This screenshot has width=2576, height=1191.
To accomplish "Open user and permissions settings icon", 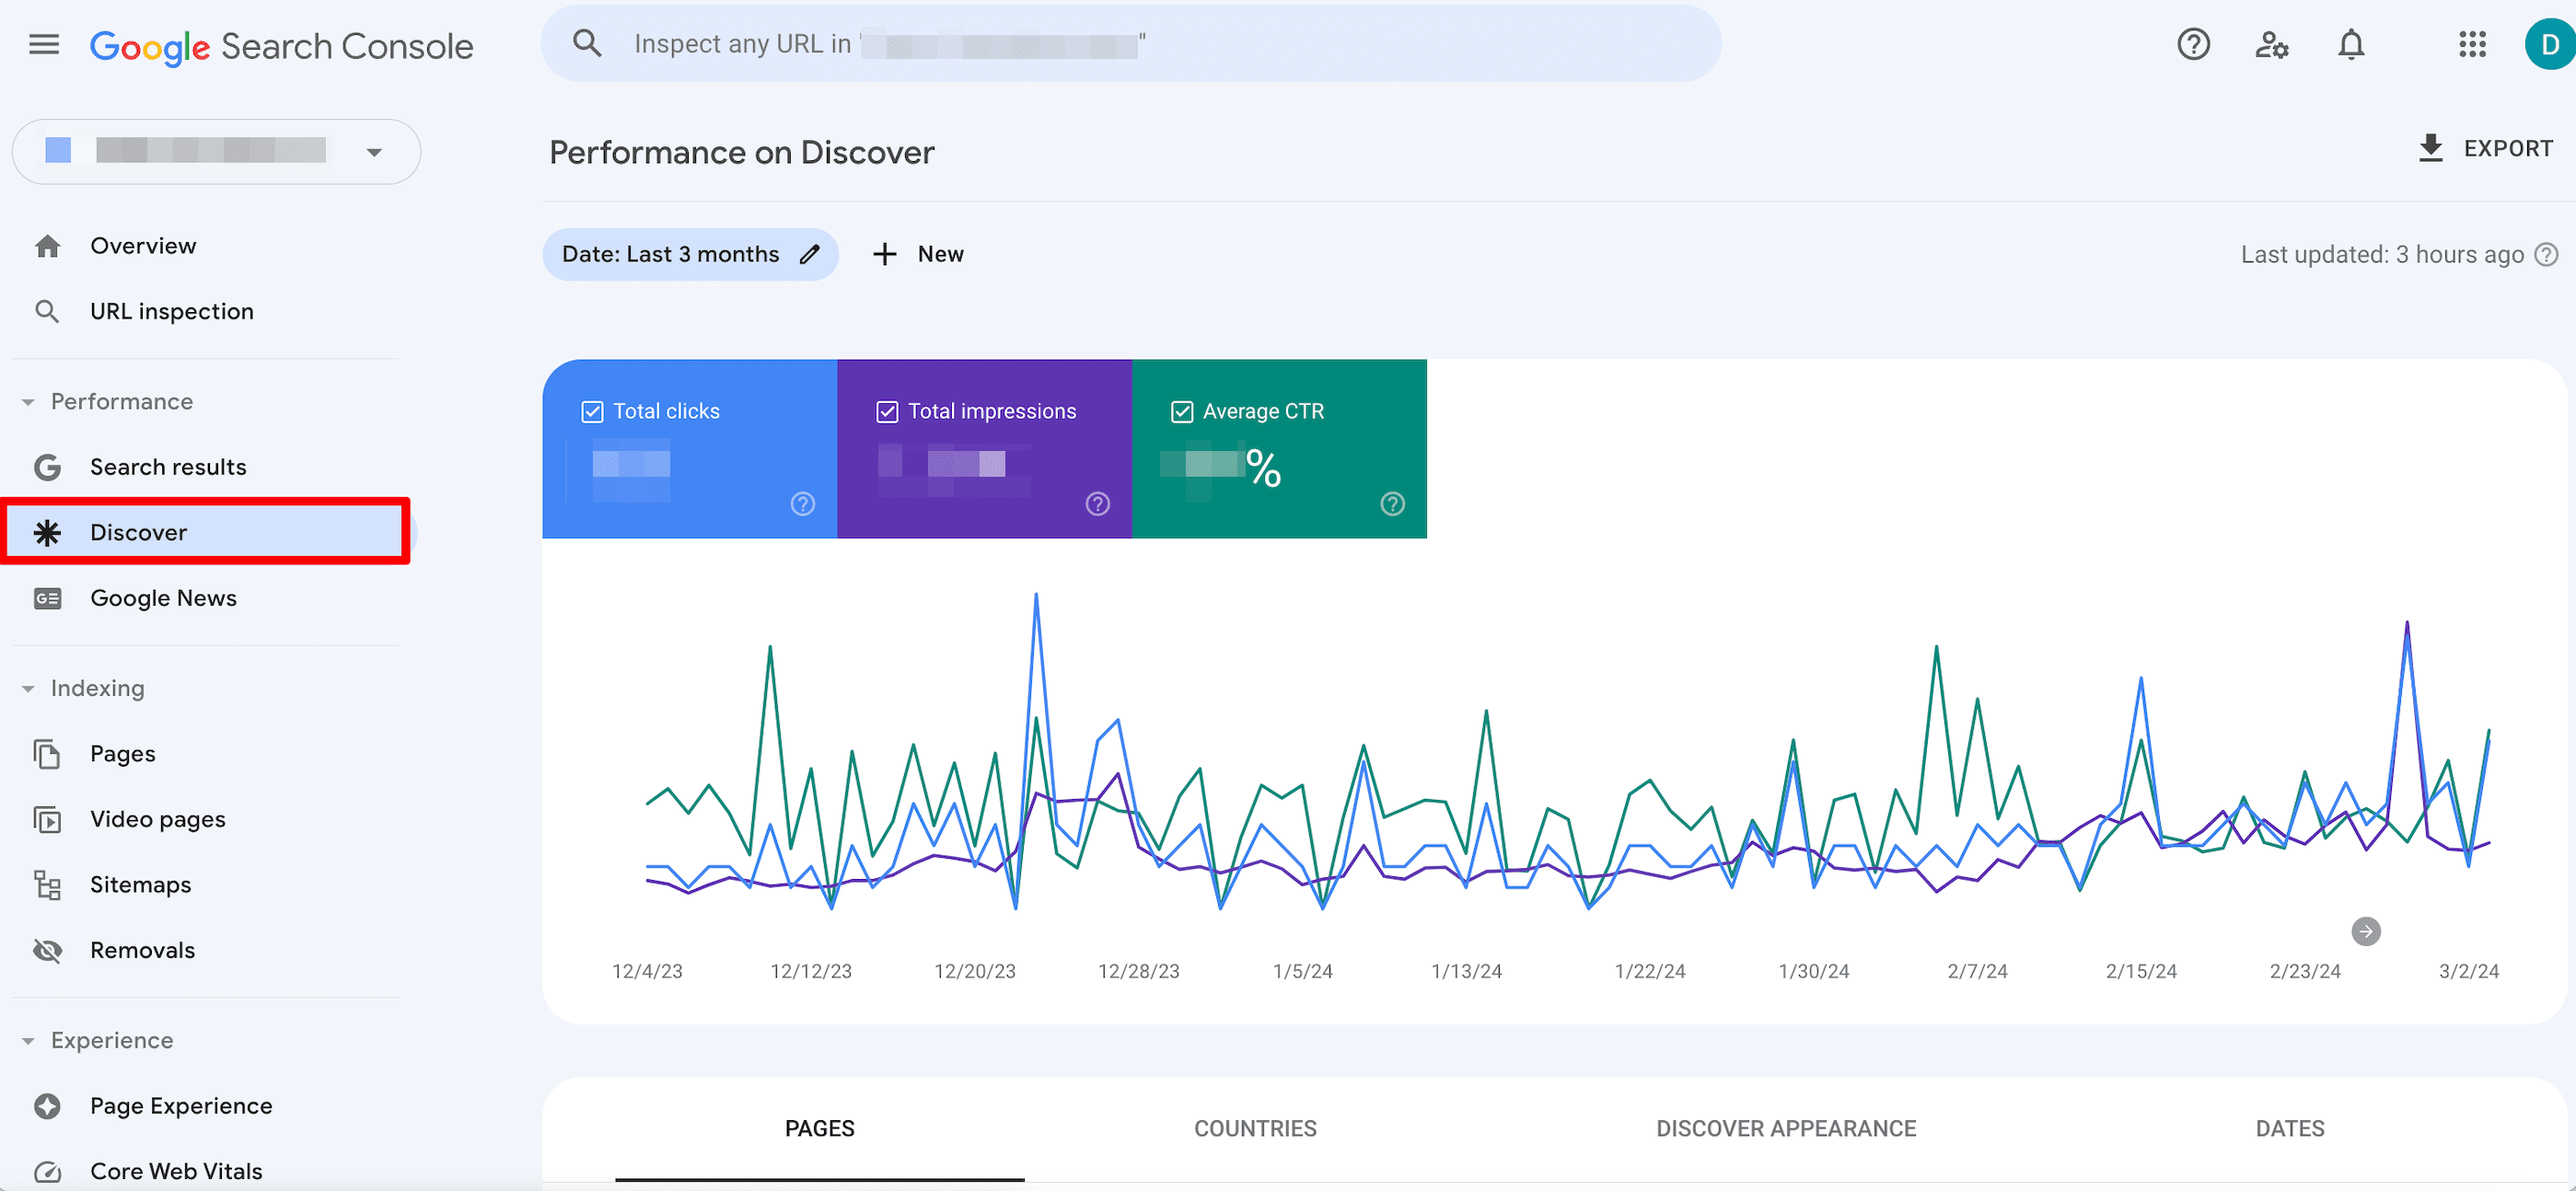I will [x=2271, y=44].
